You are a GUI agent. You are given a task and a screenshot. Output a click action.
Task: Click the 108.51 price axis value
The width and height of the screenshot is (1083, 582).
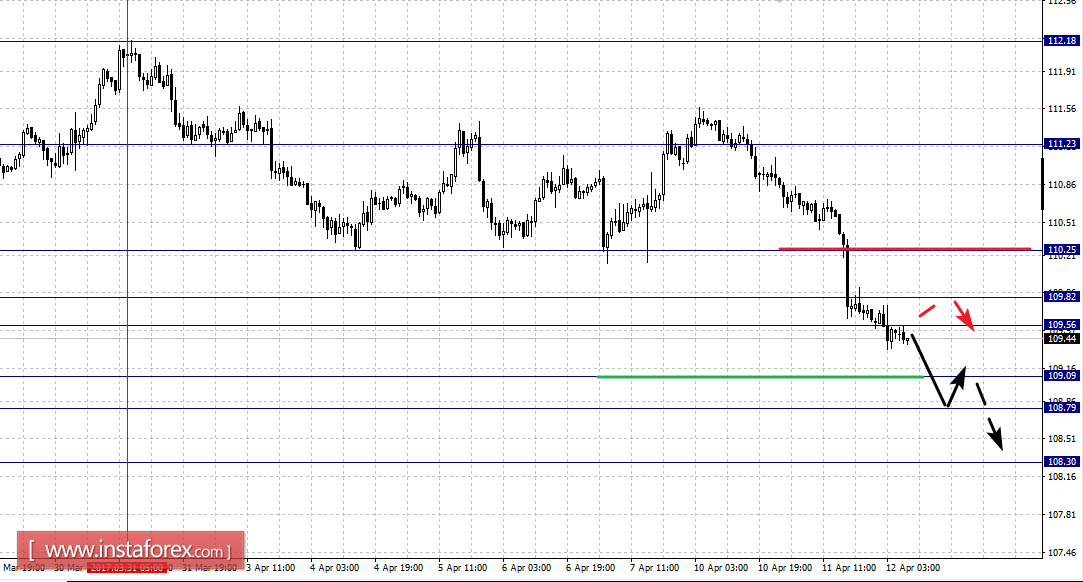pos(1062,439)
